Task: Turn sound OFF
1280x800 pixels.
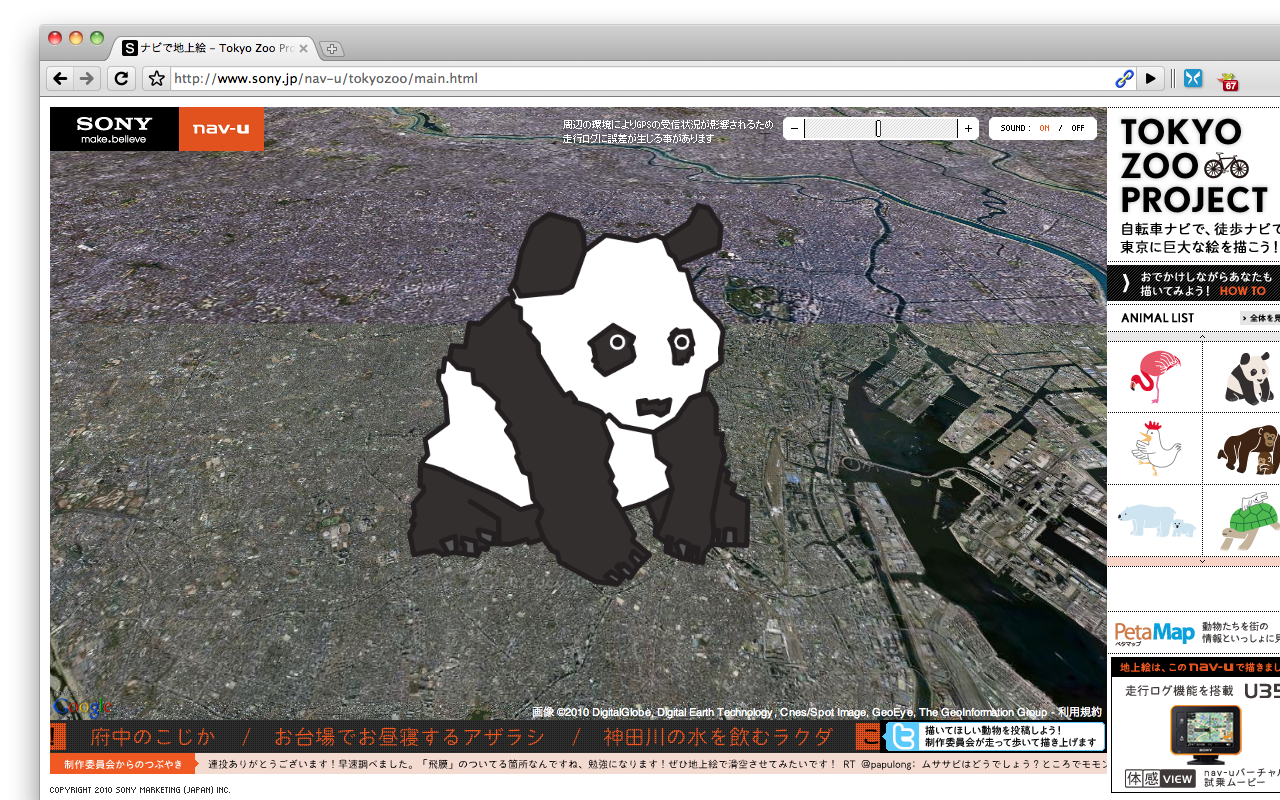Action: [x=1077, y=128]
